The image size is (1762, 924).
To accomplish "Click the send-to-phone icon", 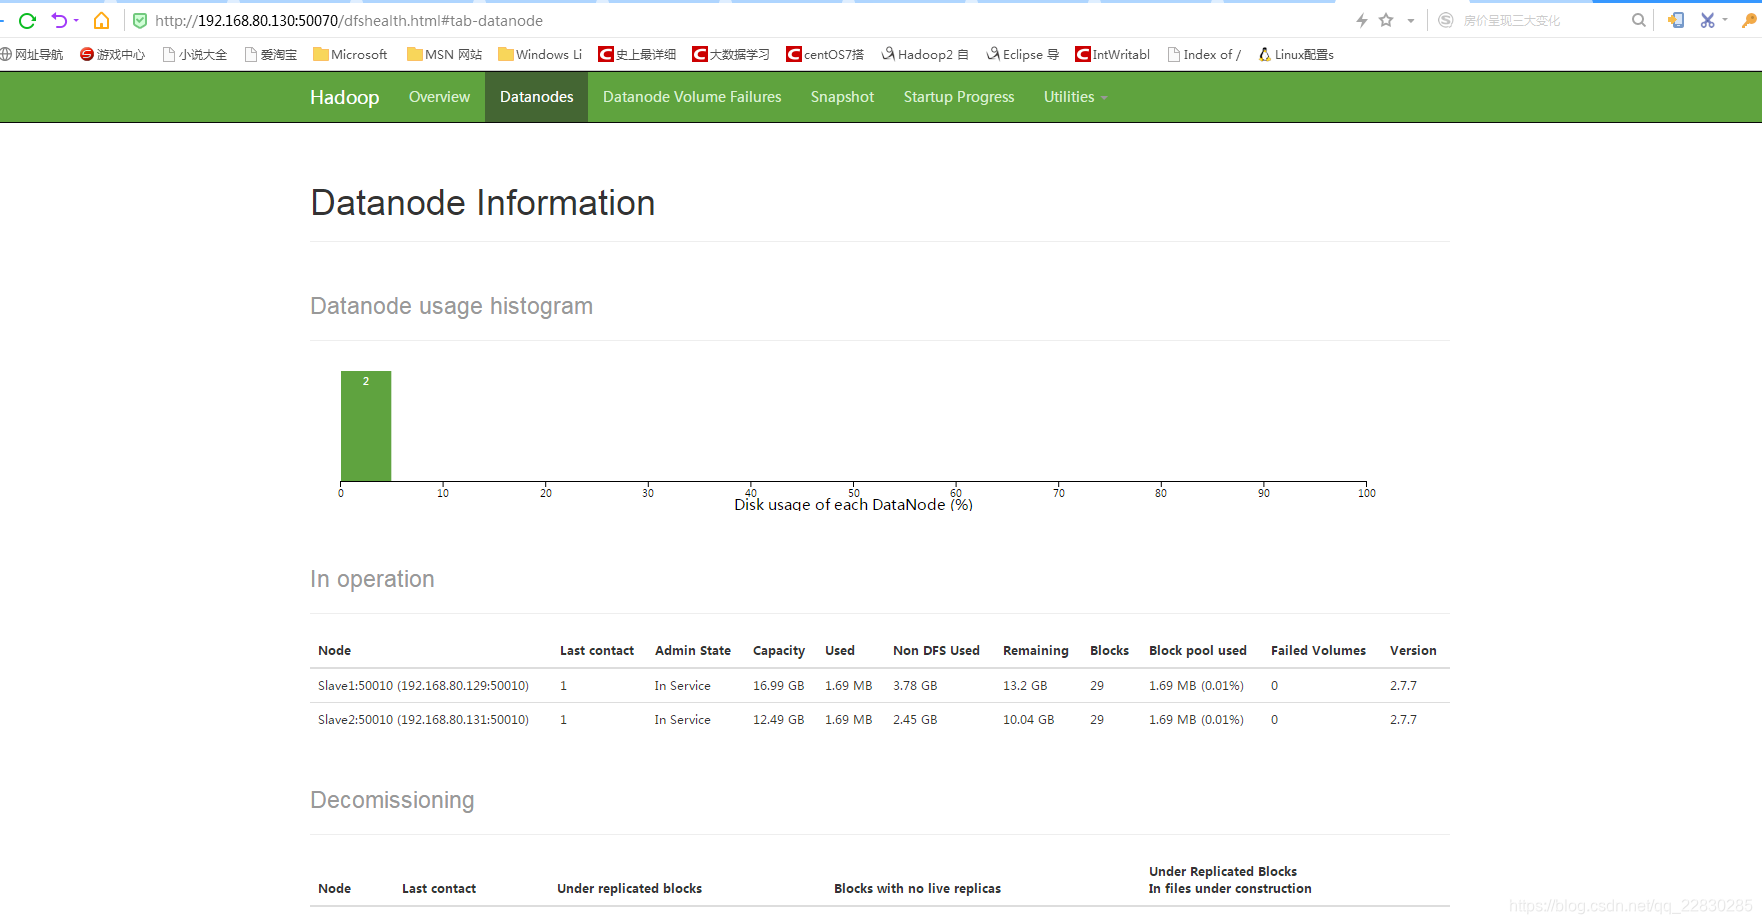I will [1676, 20].
